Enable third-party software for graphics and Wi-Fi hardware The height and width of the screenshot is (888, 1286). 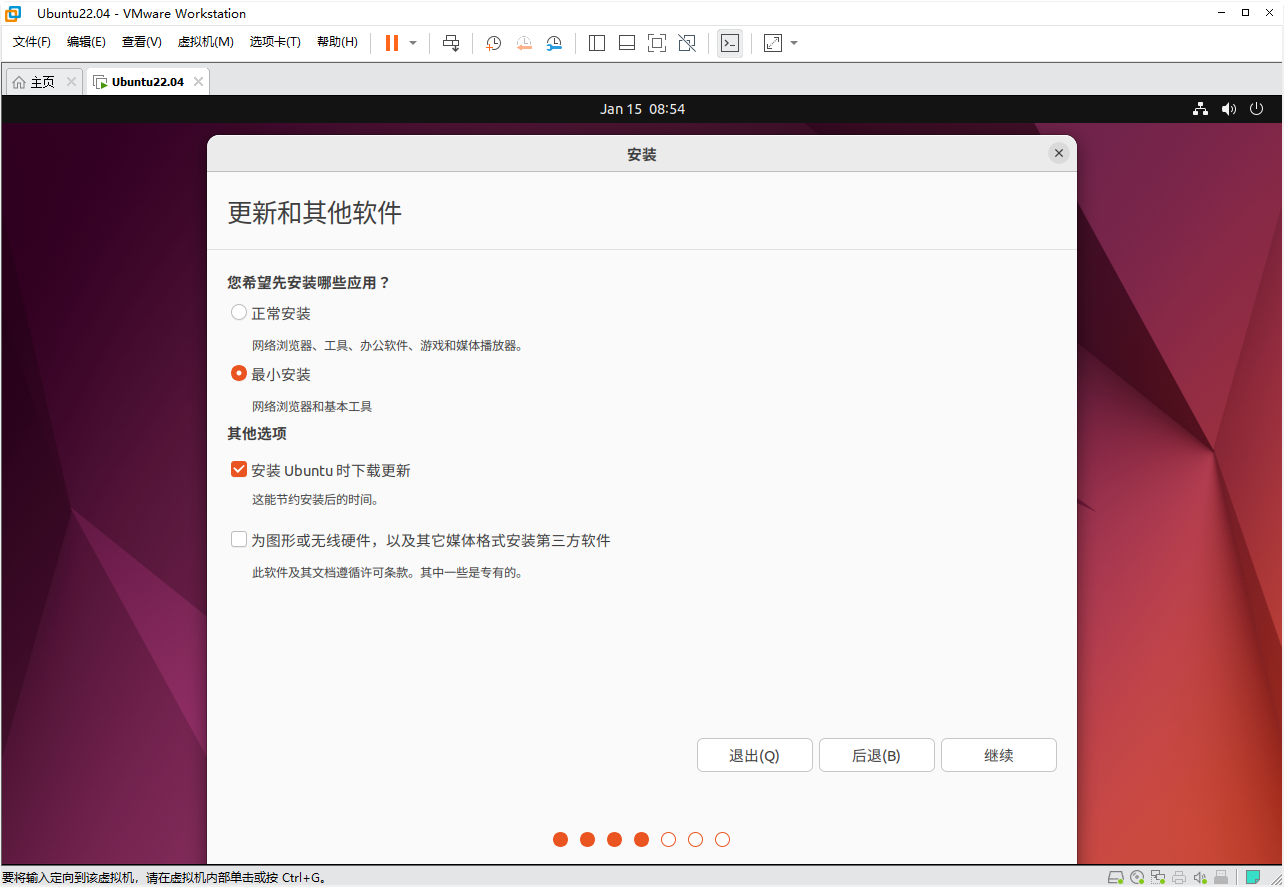(x=238, y=539)
